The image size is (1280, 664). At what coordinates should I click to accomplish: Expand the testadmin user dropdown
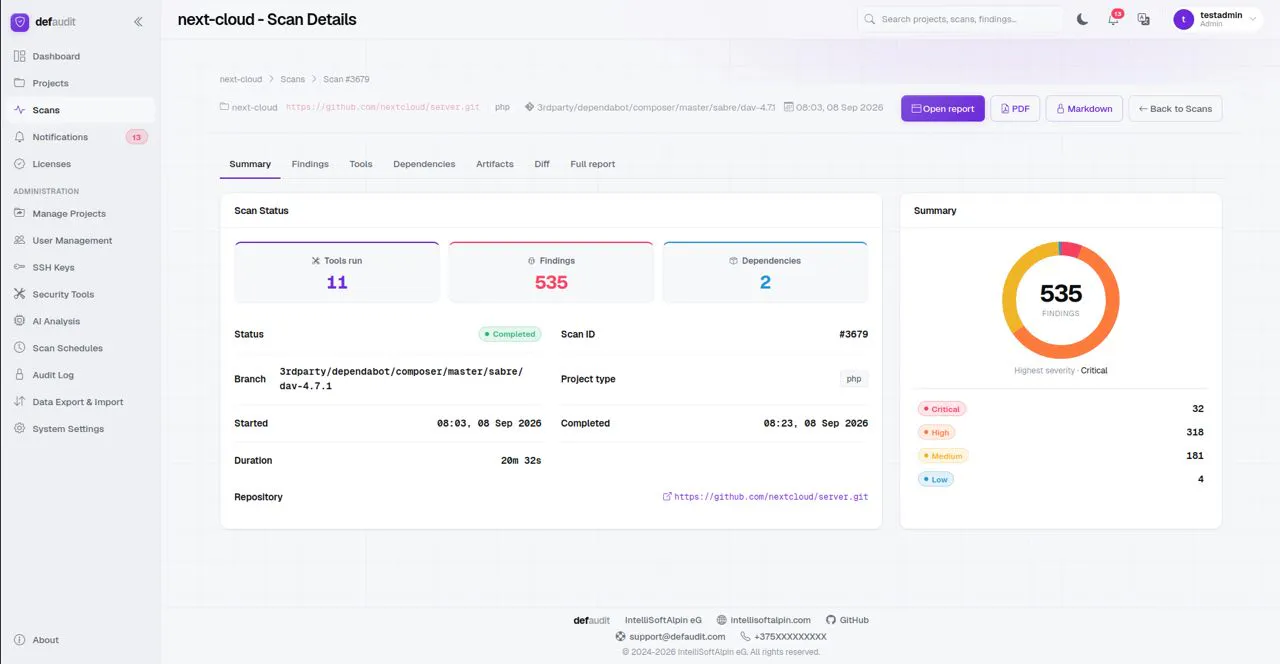pyautogui.click(x=1216, y=19)
